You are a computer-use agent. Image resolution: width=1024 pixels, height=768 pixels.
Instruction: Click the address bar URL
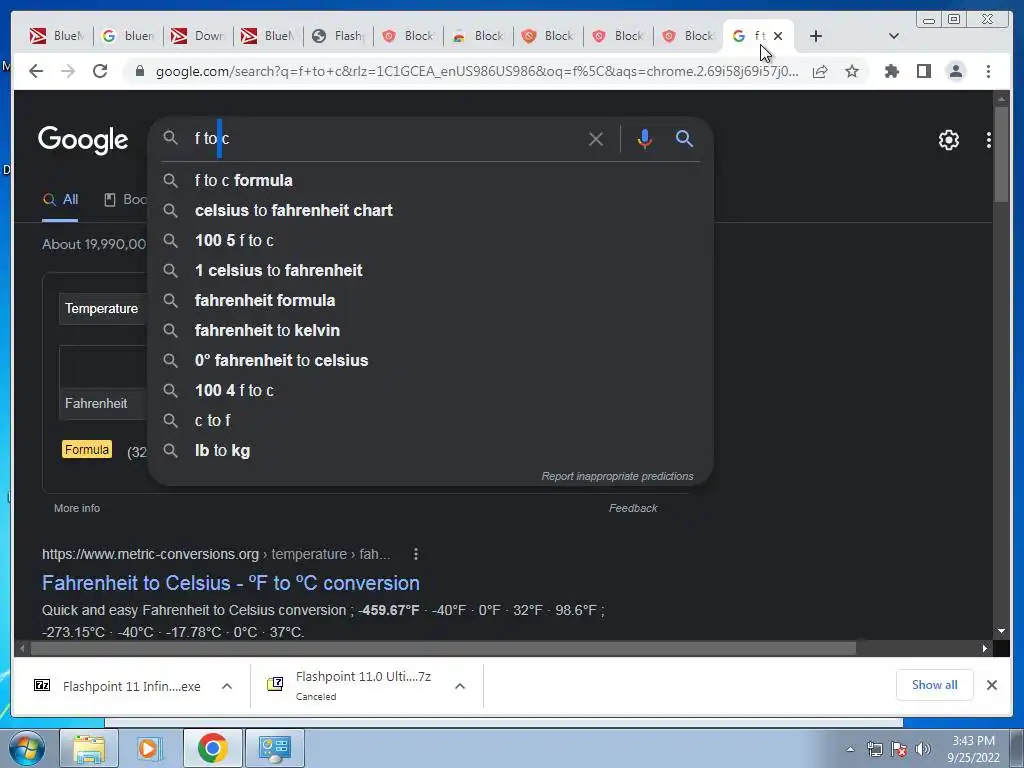pos(477,71)
